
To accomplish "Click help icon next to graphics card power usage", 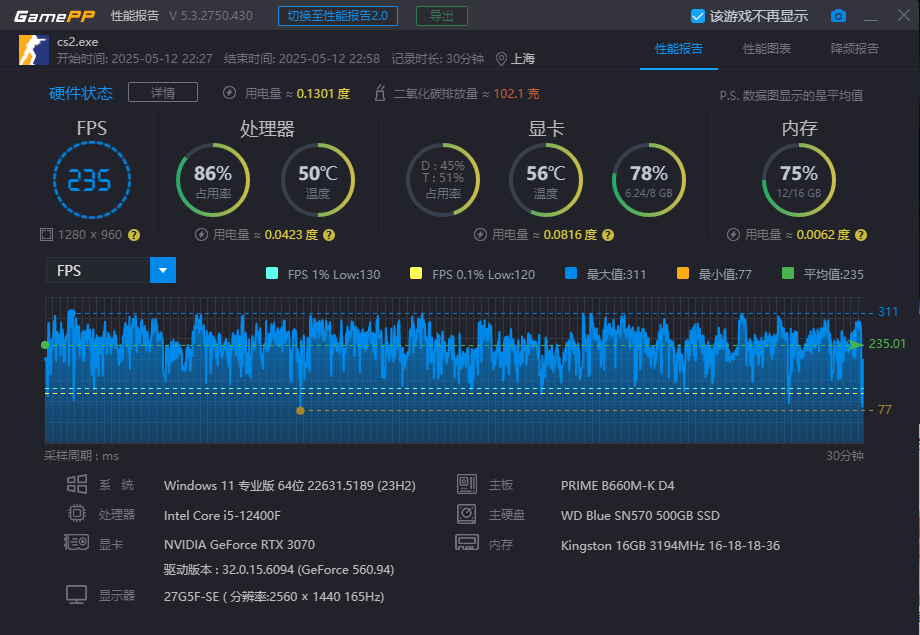I will click(607, 235).
